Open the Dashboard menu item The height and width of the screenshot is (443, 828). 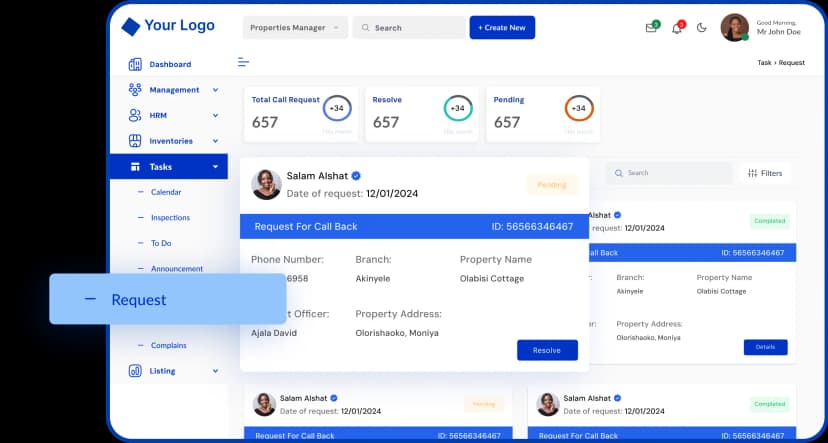click(169, 64)
